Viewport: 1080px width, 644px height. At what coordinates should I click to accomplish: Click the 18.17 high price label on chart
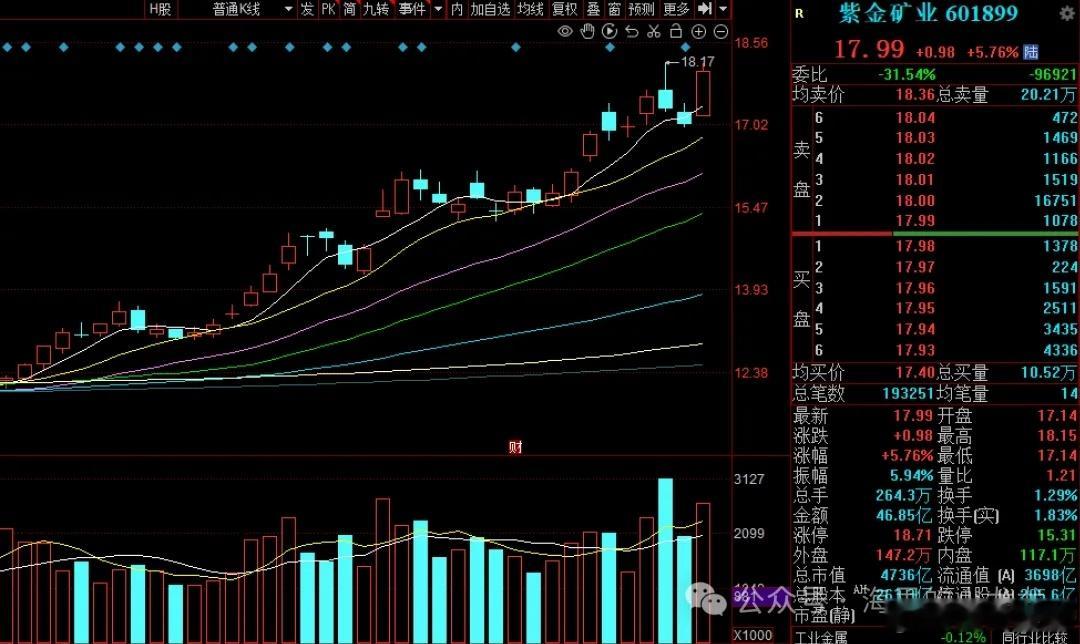pyautogui.click(x=698, y=61)
